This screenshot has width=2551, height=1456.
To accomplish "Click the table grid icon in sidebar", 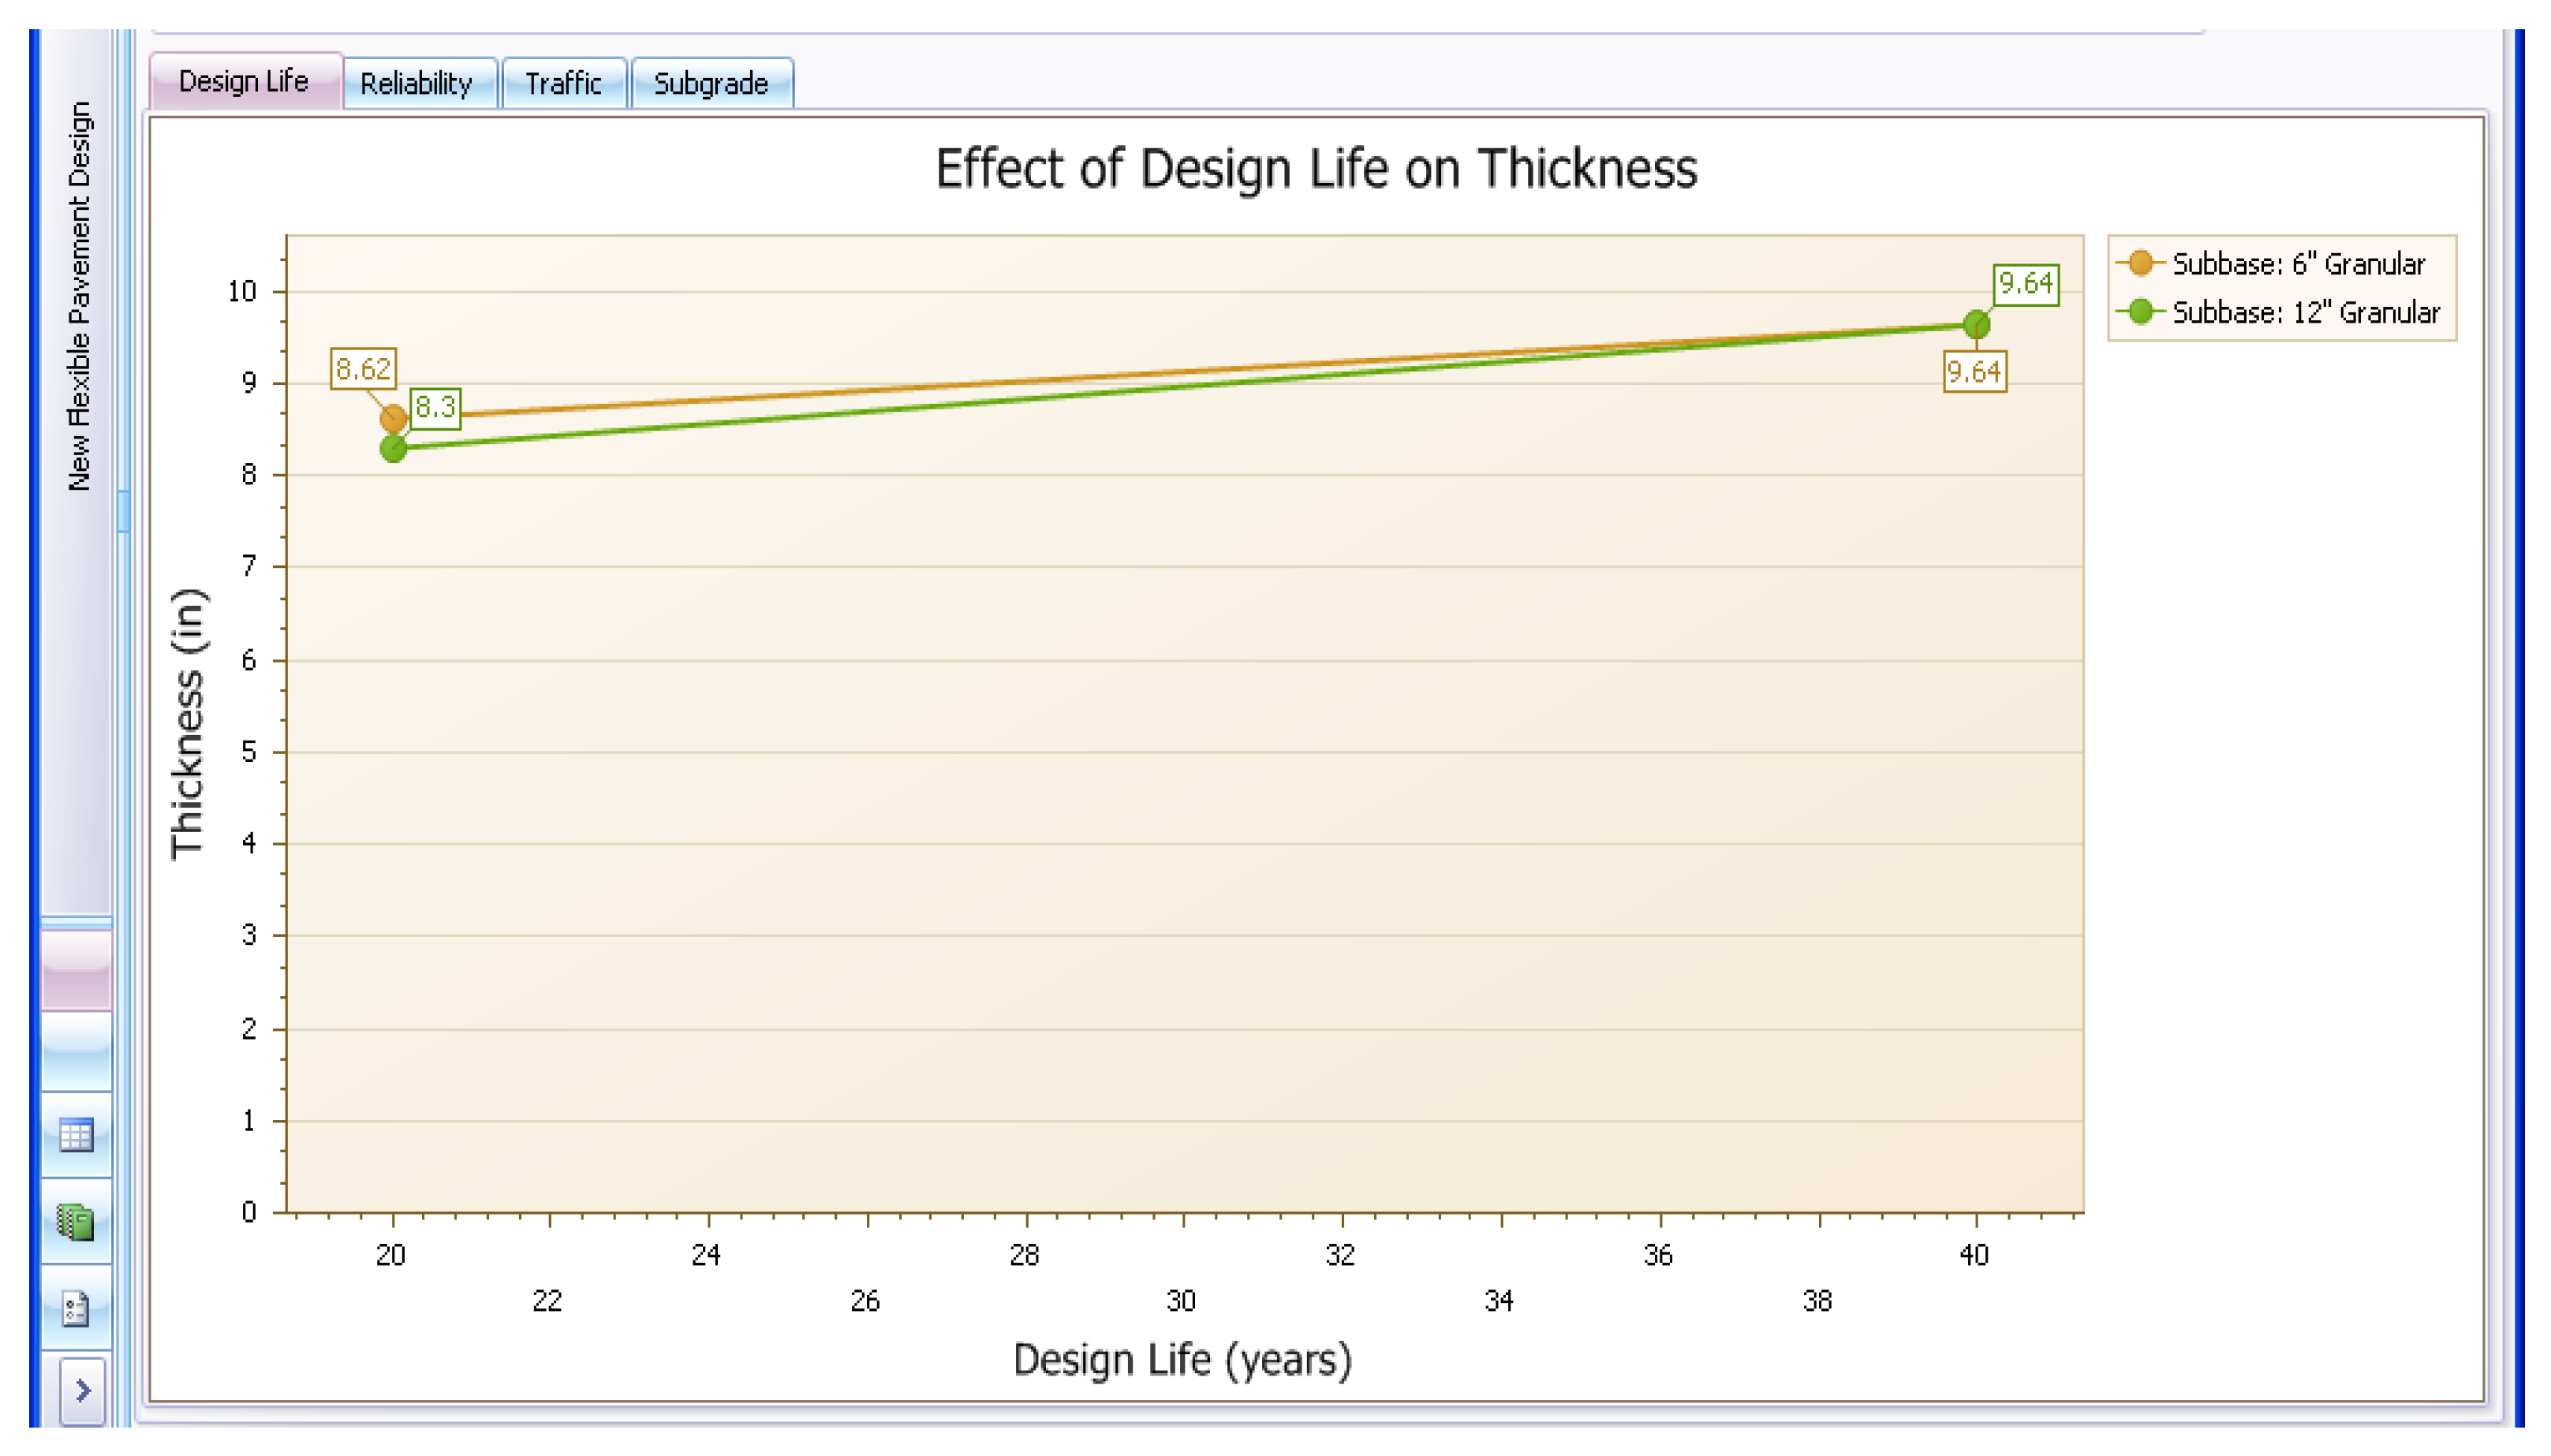I will pos(76,1135).
